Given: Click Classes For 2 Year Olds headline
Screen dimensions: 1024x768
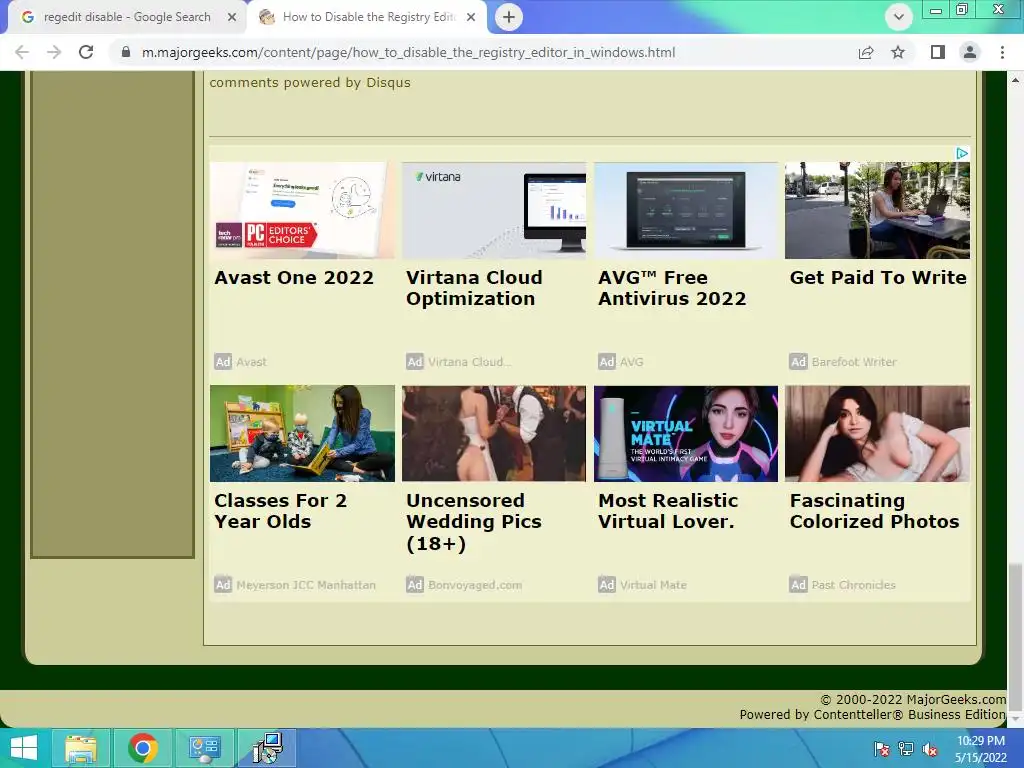Looking at the screenshot, I should pyautogui.click(x=280, y=511).
